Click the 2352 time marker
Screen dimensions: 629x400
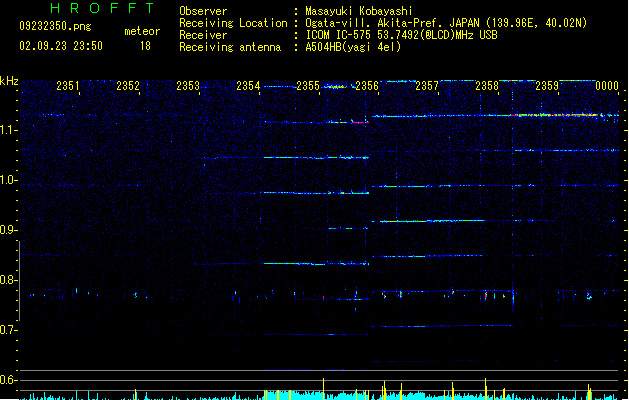(128, 86)
